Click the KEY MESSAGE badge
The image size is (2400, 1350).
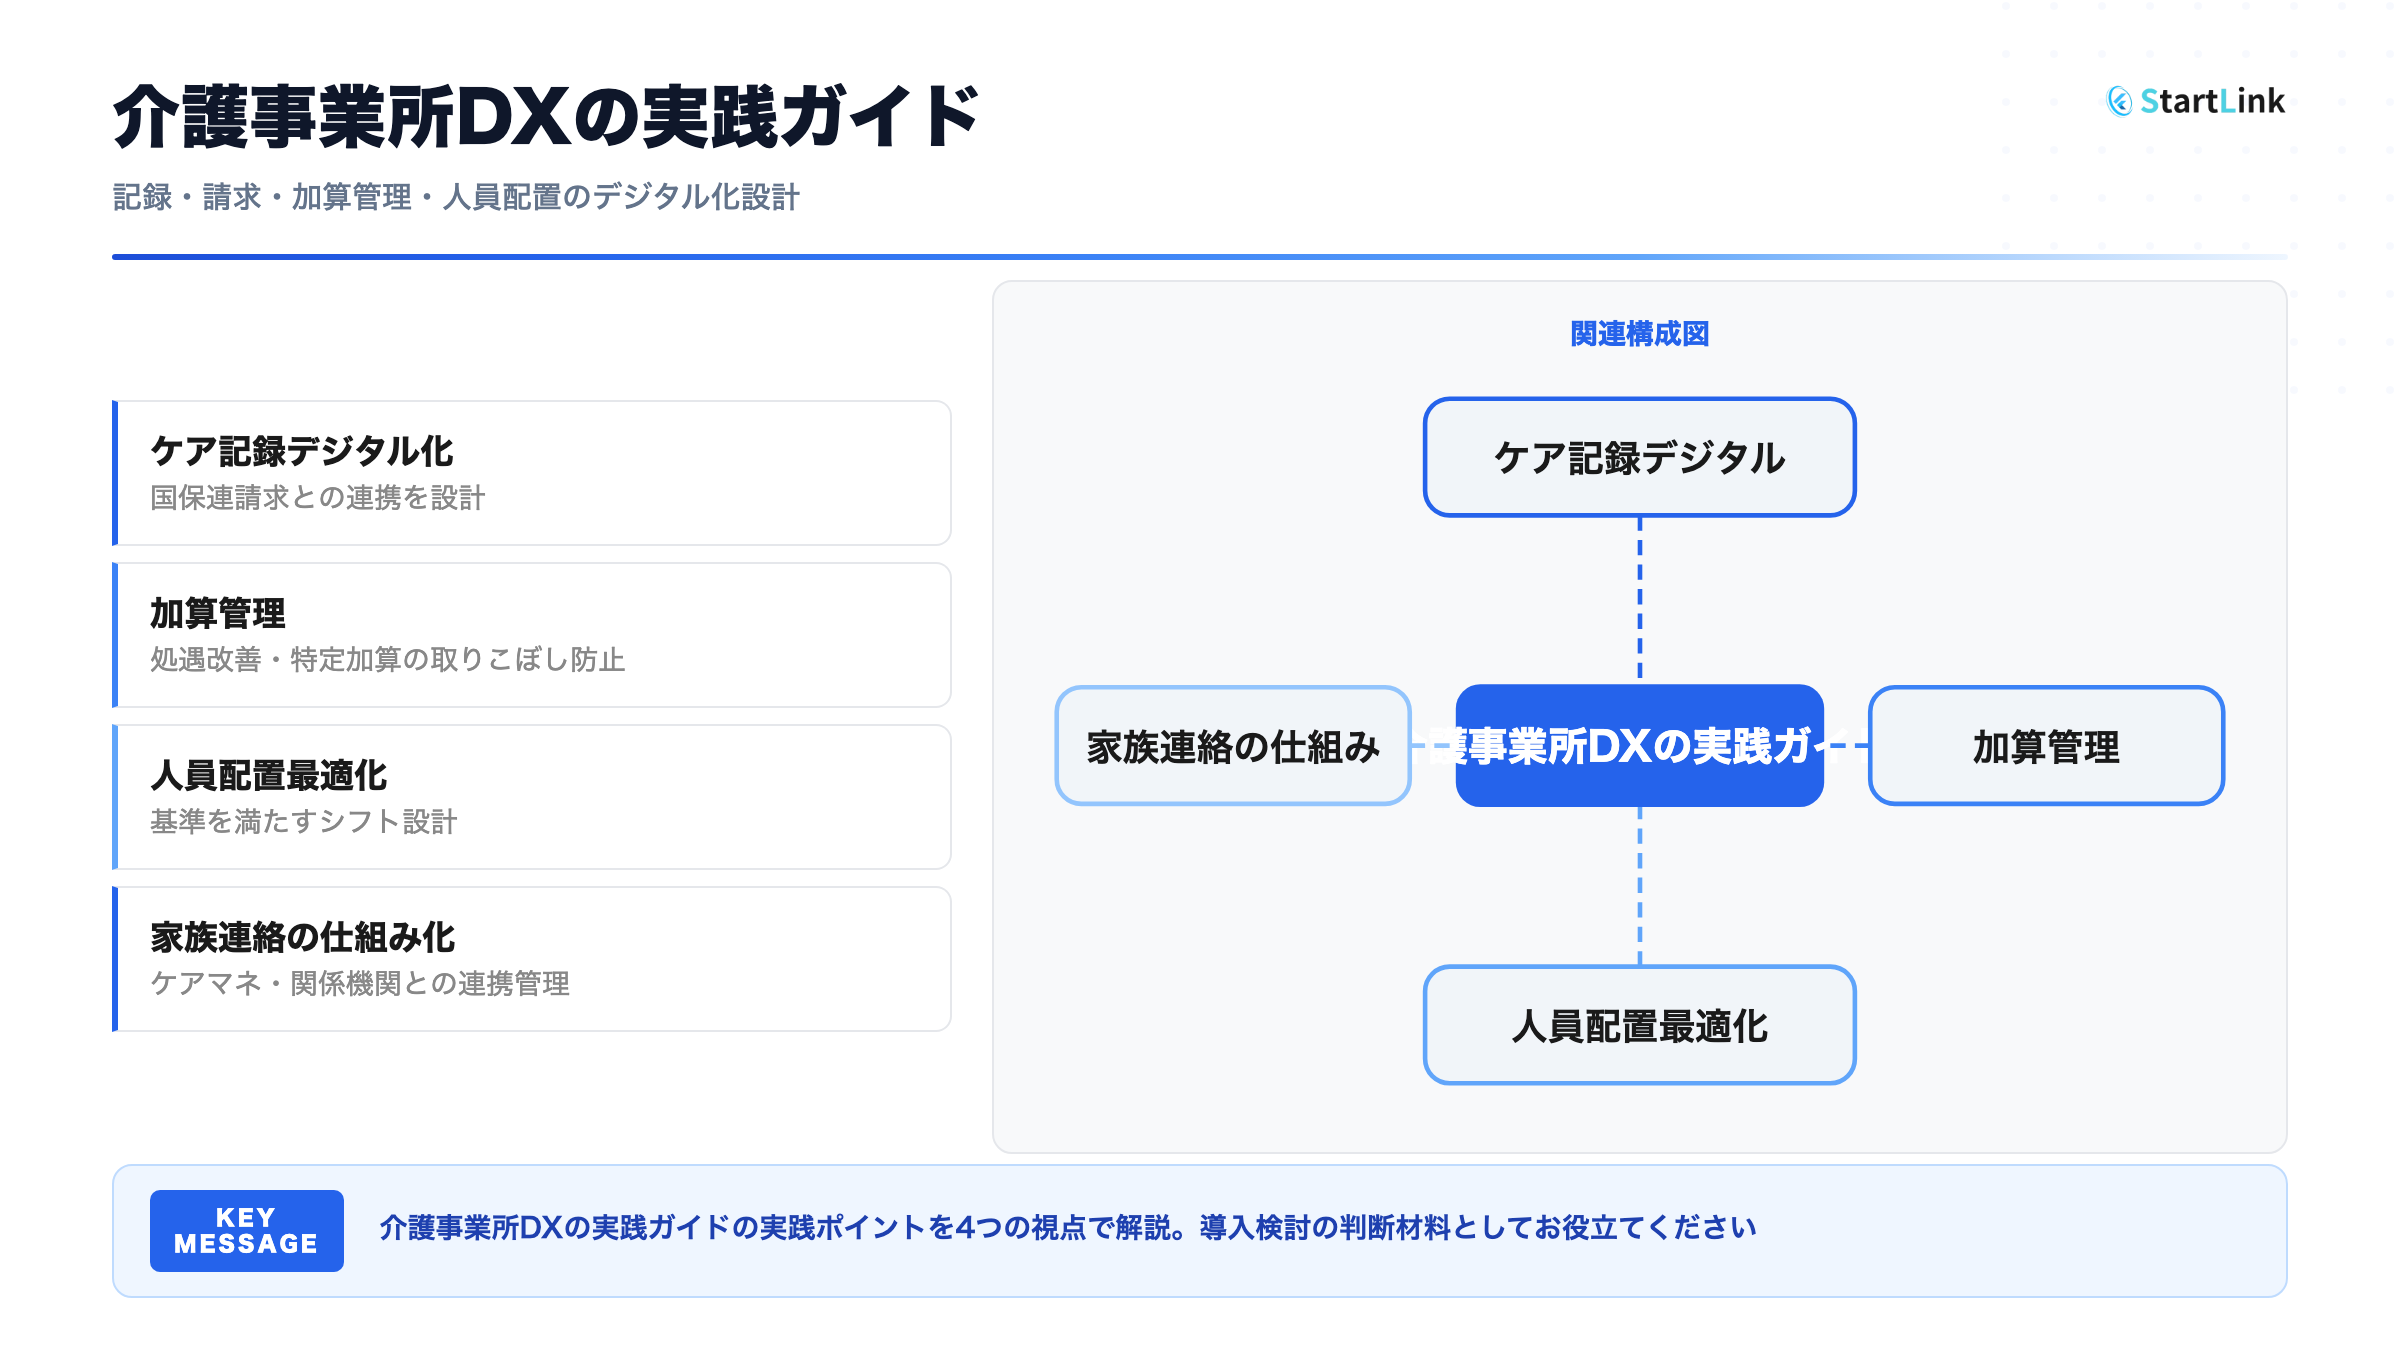coord(246,1231)
